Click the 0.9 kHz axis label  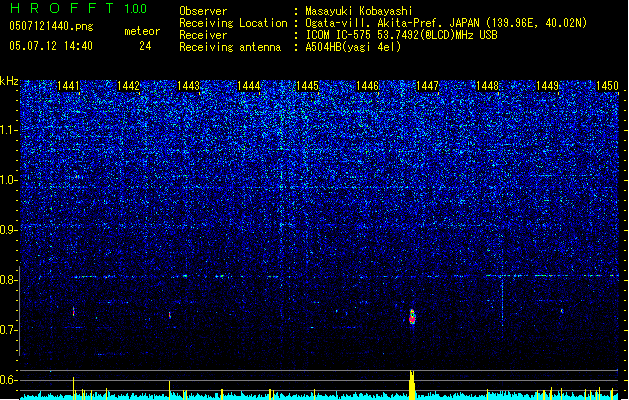9,230
